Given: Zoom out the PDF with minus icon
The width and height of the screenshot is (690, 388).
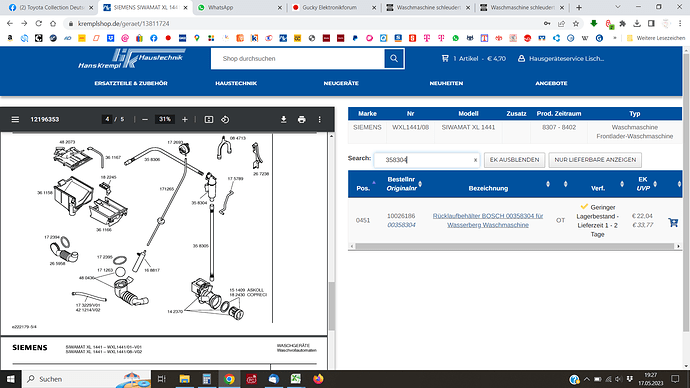Looking at the screenshot, I should [x=145, y=120].
